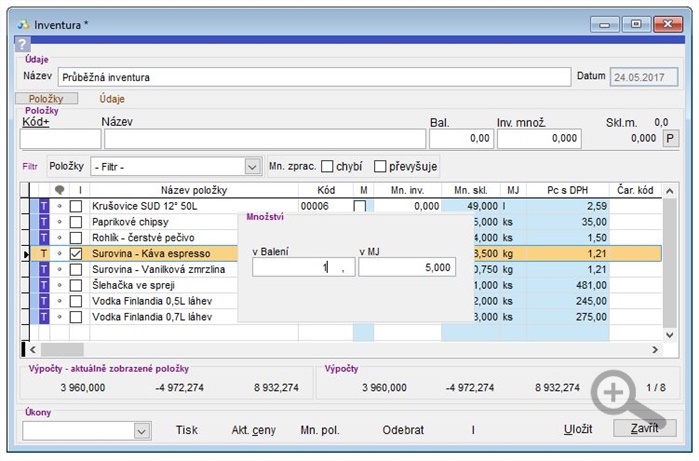699x461 pixels.
Task: Click the Čár. kód column header
Action: (x=635, y=190)
